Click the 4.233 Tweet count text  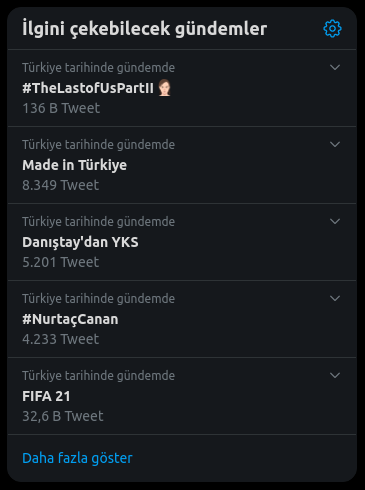60,339
